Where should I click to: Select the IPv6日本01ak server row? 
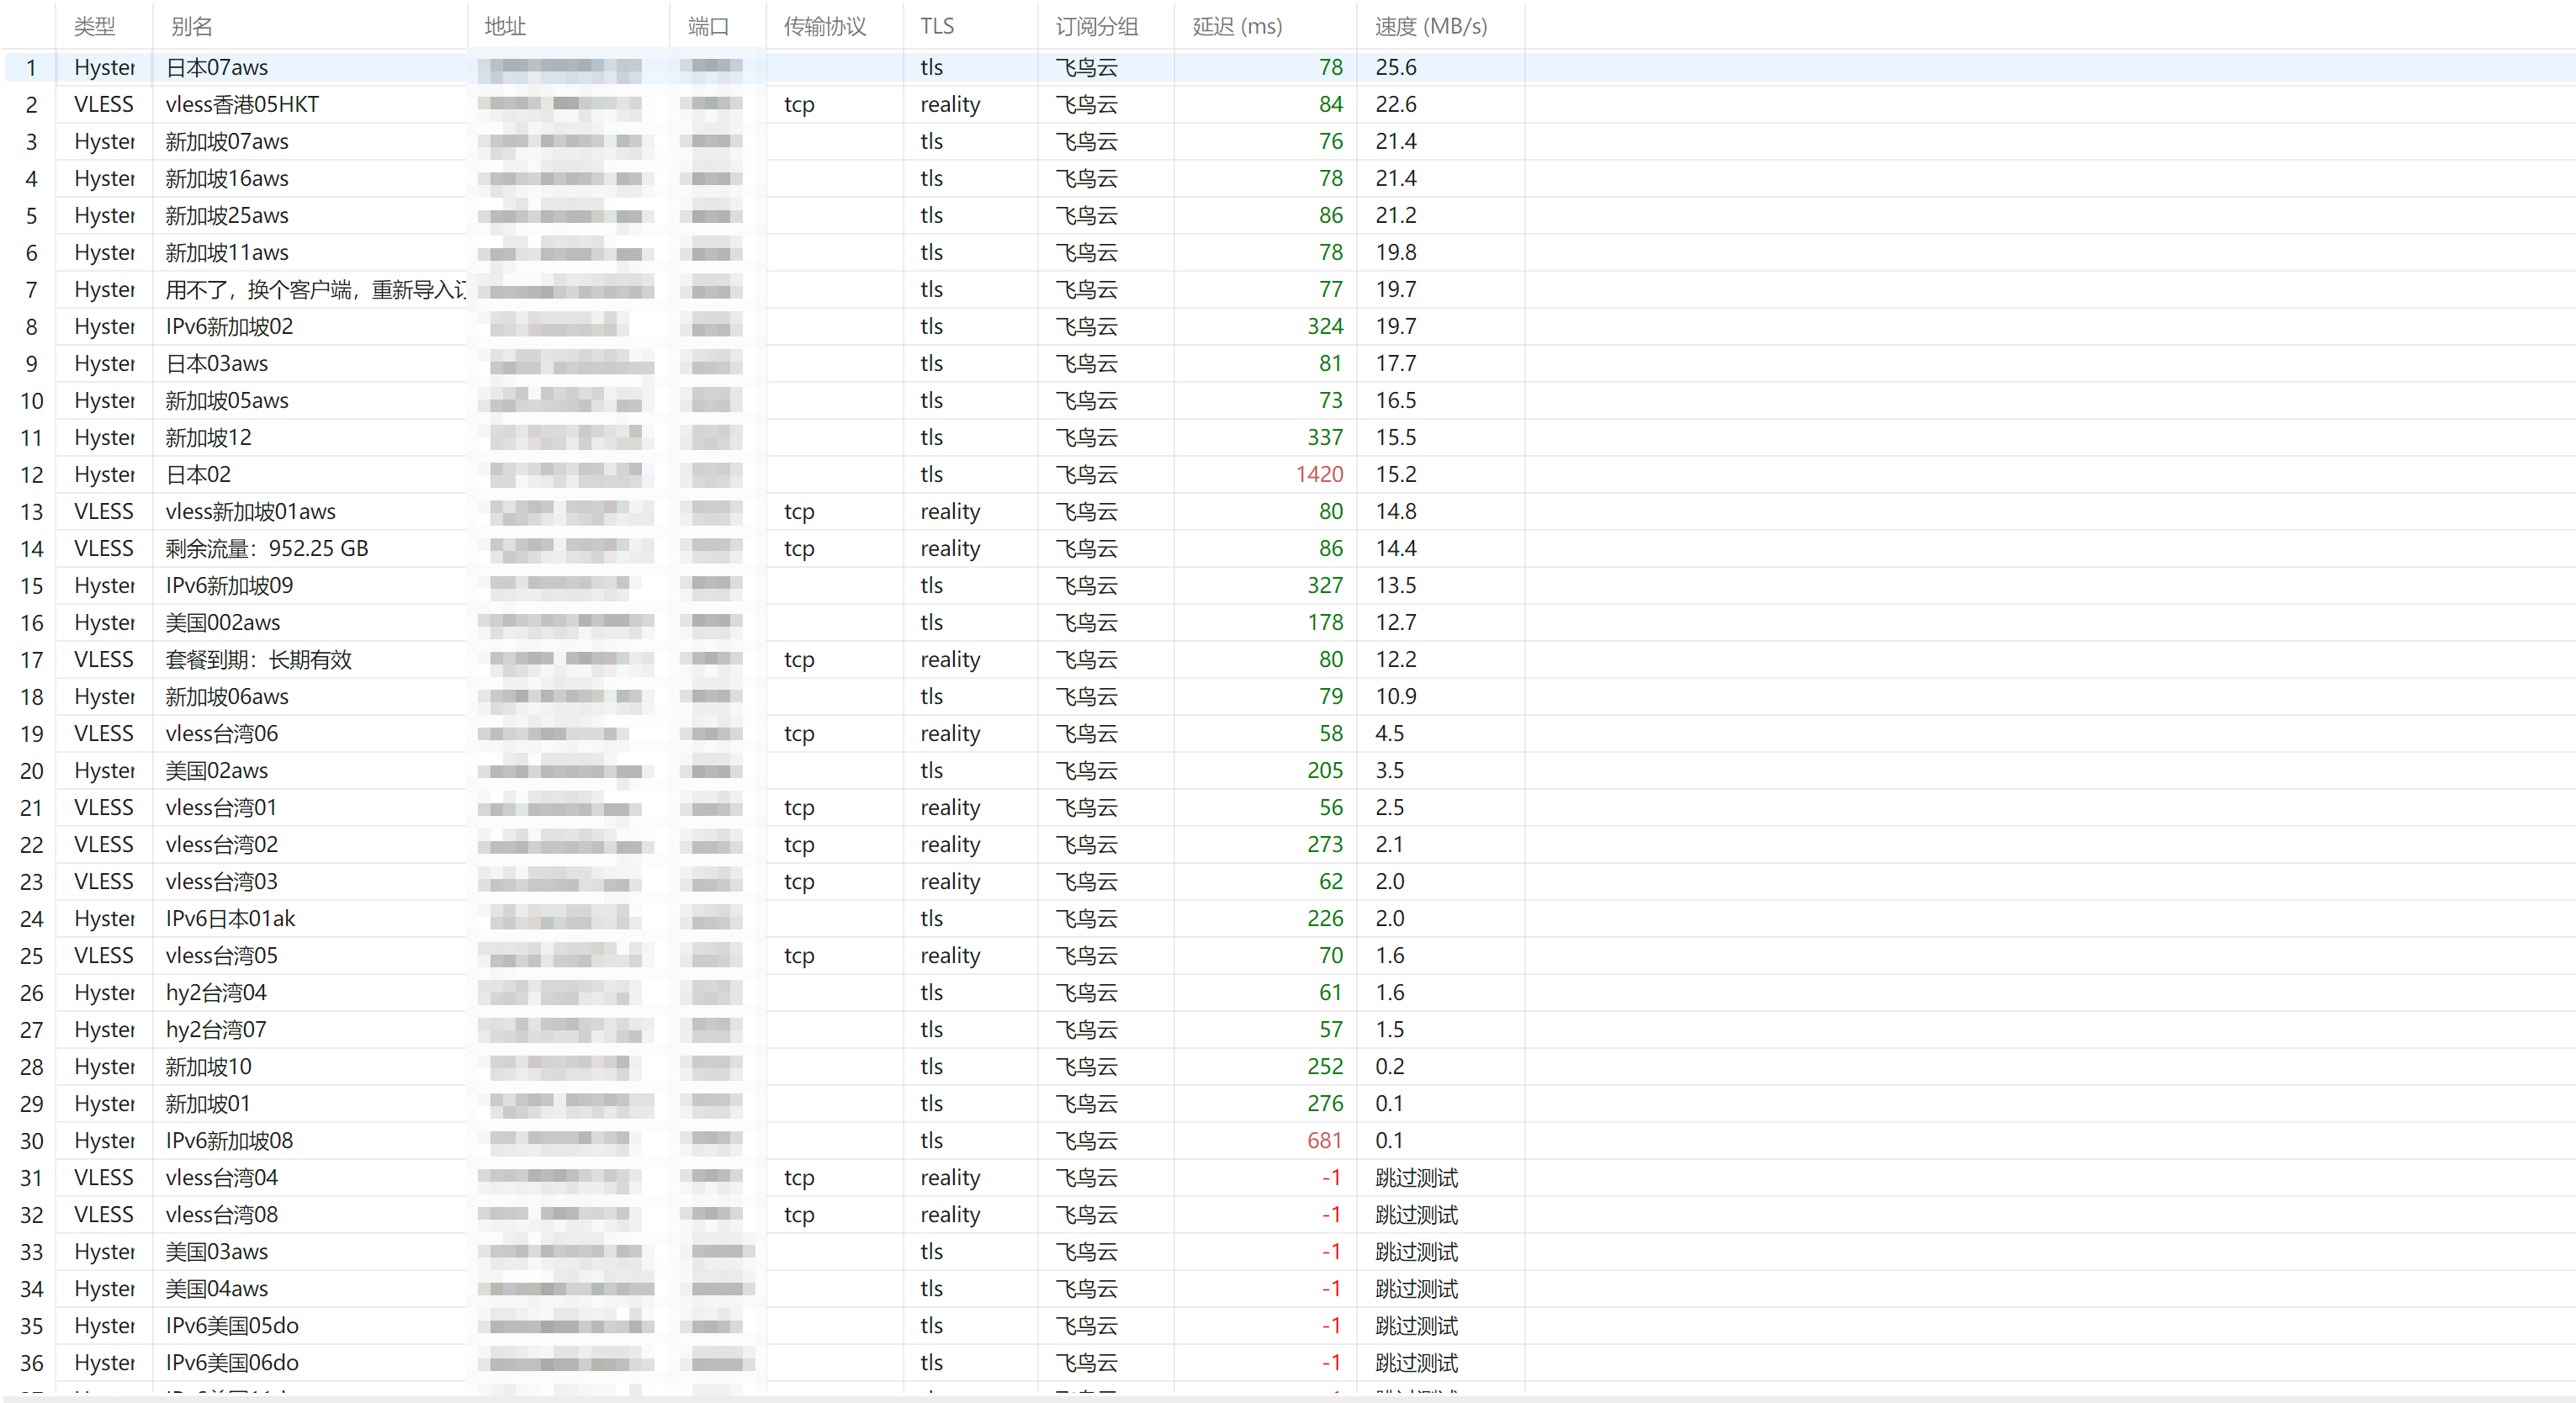(1288, 918)
